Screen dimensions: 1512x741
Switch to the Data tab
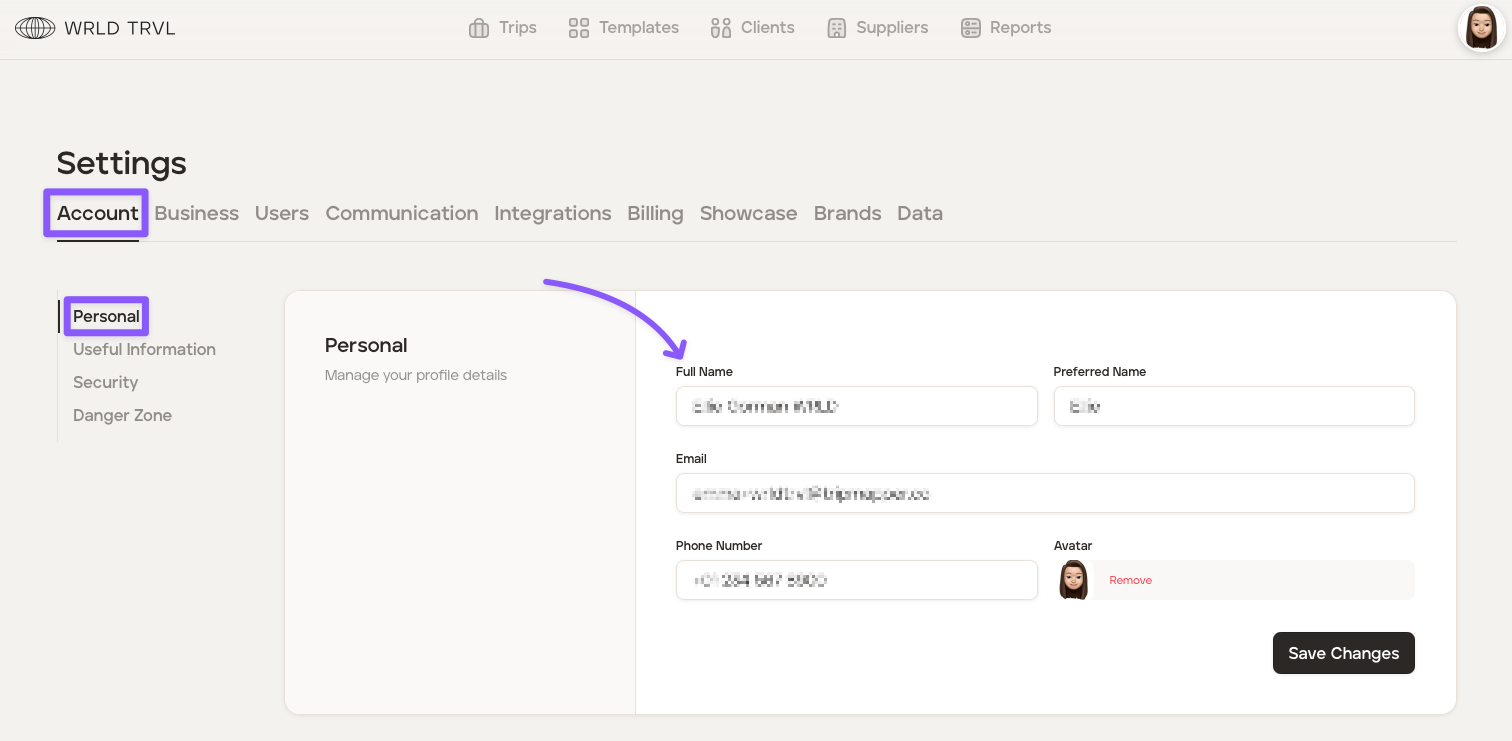[x=919, y=213]
